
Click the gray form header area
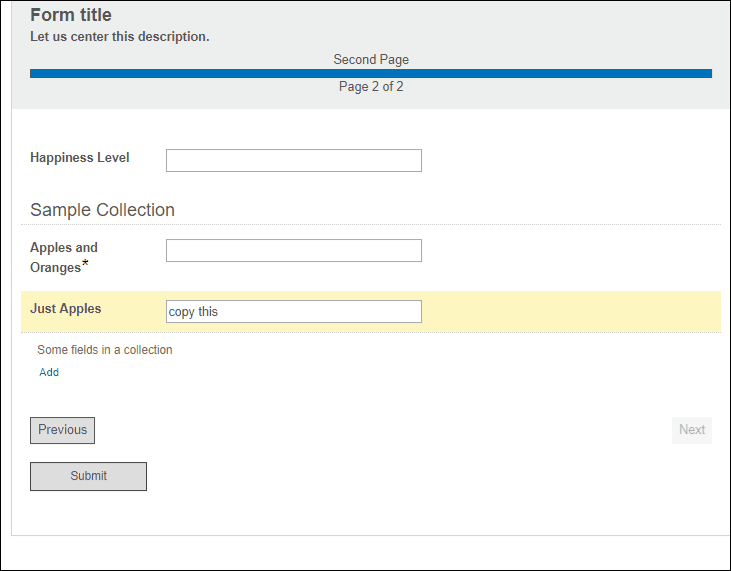[x=371, y=55]
